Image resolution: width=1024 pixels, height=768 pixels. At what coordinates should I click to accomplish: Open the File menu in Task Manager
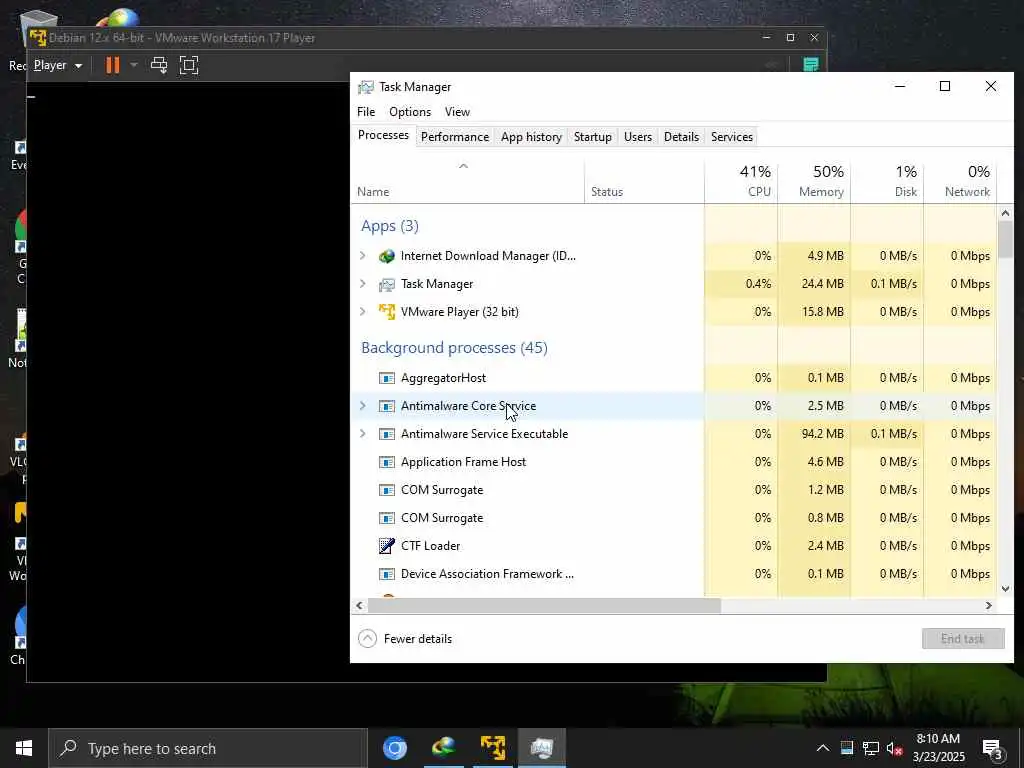[x=366, y=112]
